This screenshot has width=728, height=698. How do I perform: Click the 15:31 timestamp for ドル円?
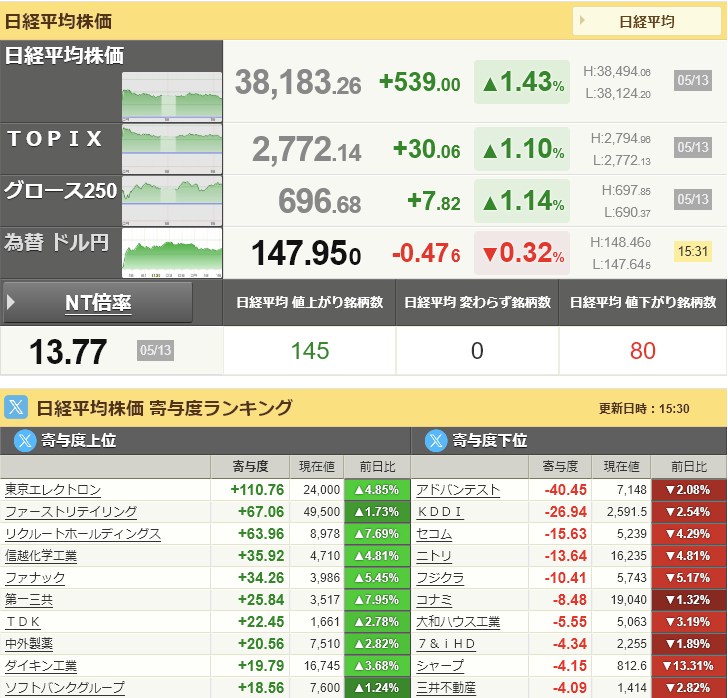(x=693, y=252)
